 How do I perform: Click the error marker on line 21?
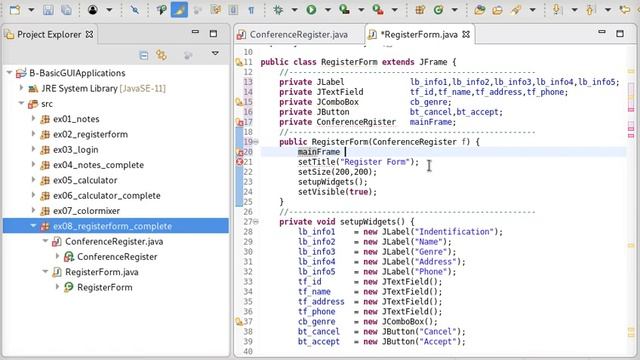240,162
